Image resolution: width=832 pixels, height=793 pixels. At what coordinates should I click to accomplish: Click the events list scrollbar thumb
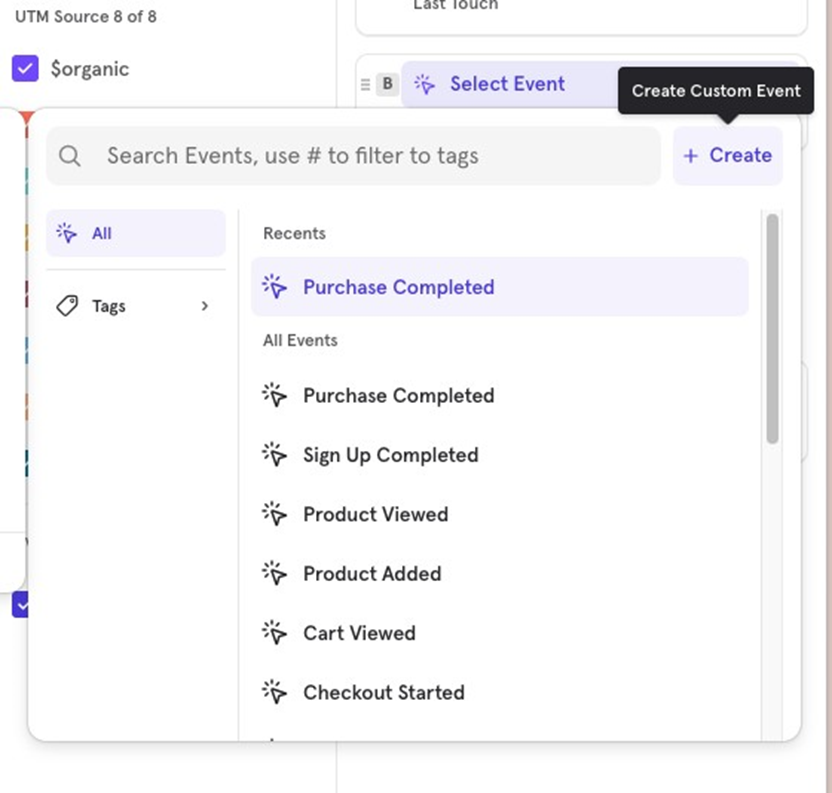pos(772,330)
